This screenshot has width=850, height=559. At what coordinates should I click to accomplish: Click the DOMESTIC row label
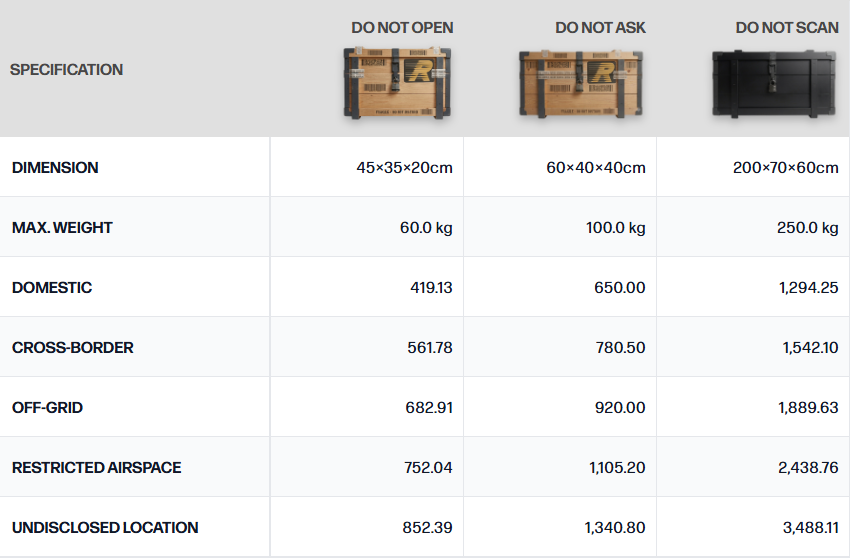52,287
